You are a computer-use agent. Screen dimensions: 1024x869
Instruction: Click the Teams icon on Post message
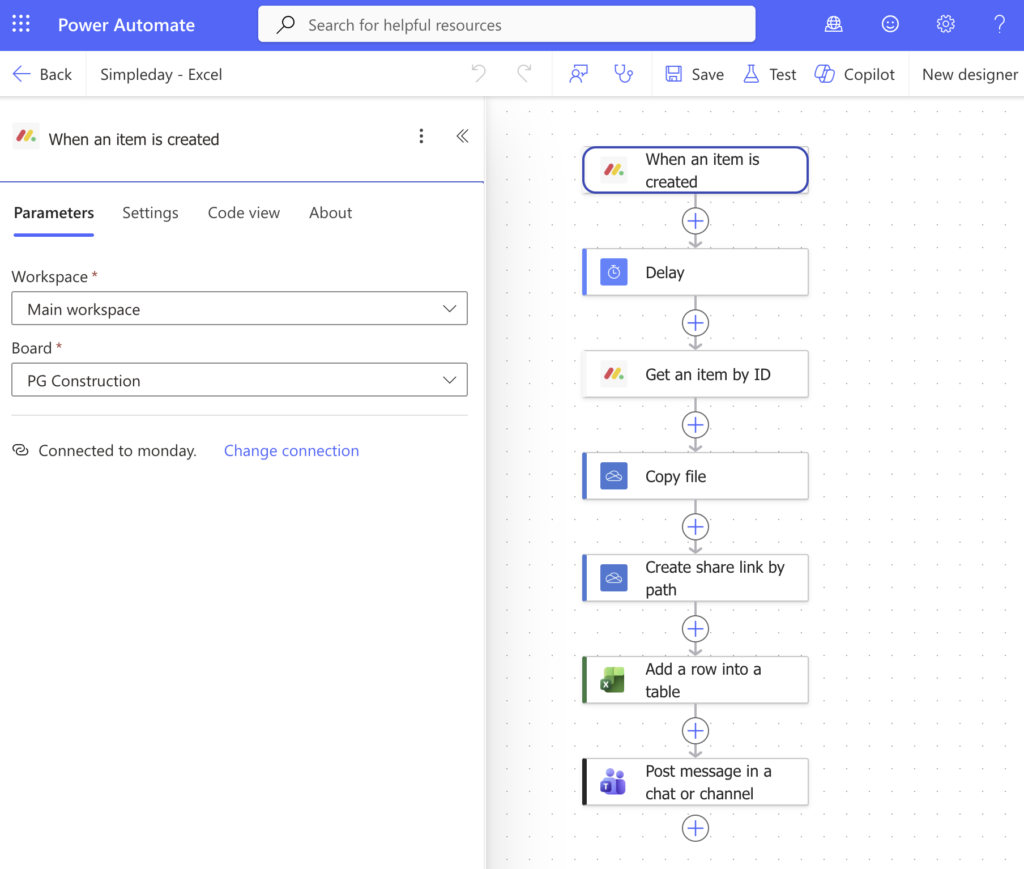[x=613, y=782]
